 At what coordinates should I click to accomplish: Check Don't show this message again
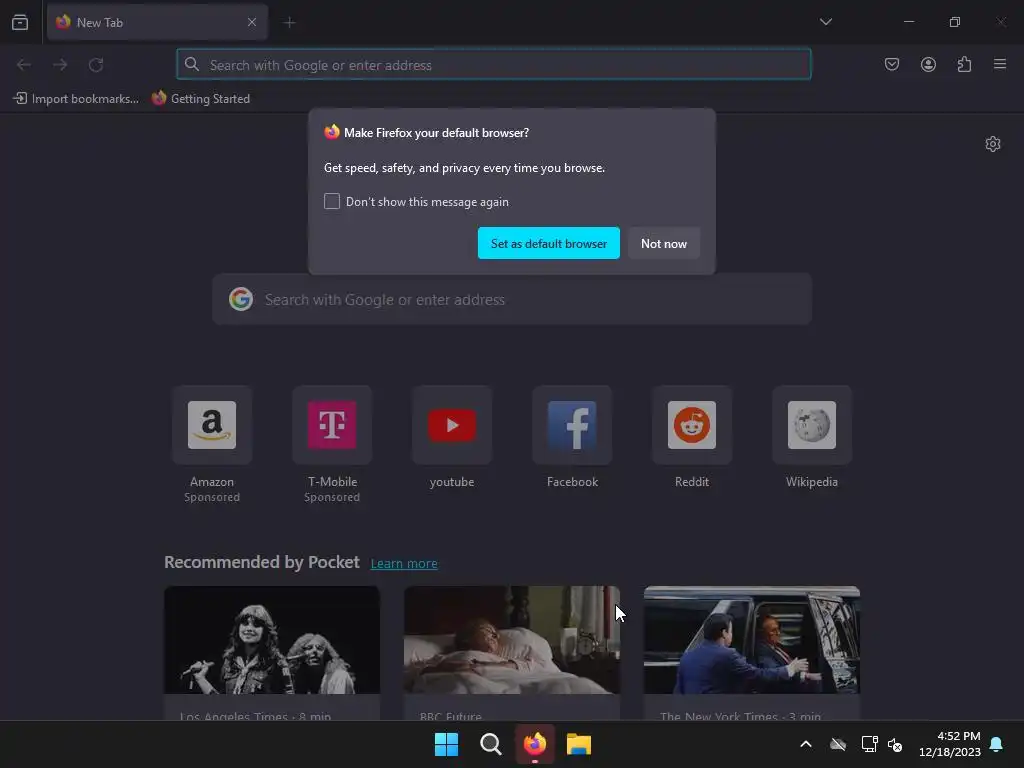(332, 201)
